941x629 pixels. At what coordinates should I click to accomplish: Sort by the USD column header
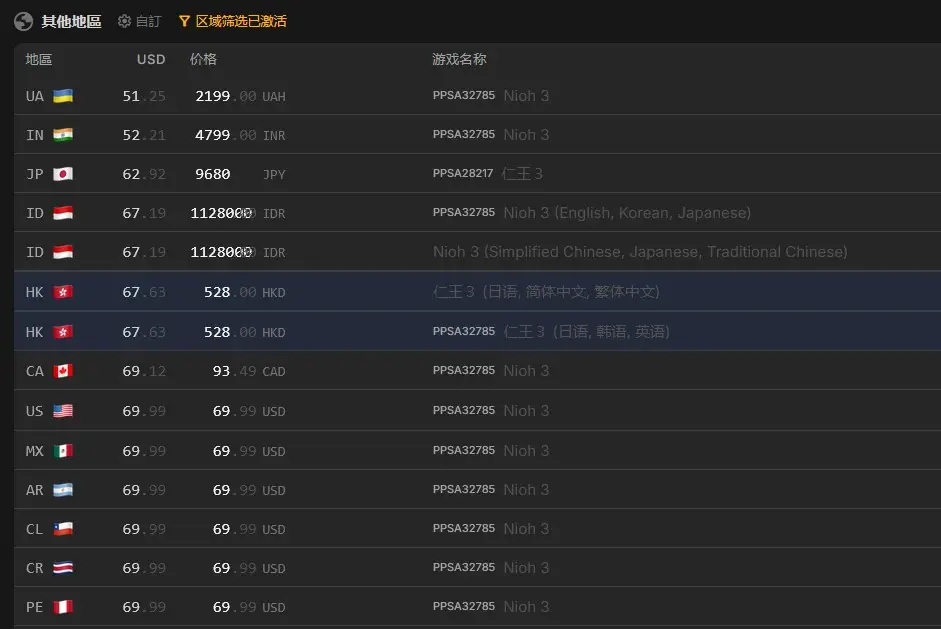point(151,59)
